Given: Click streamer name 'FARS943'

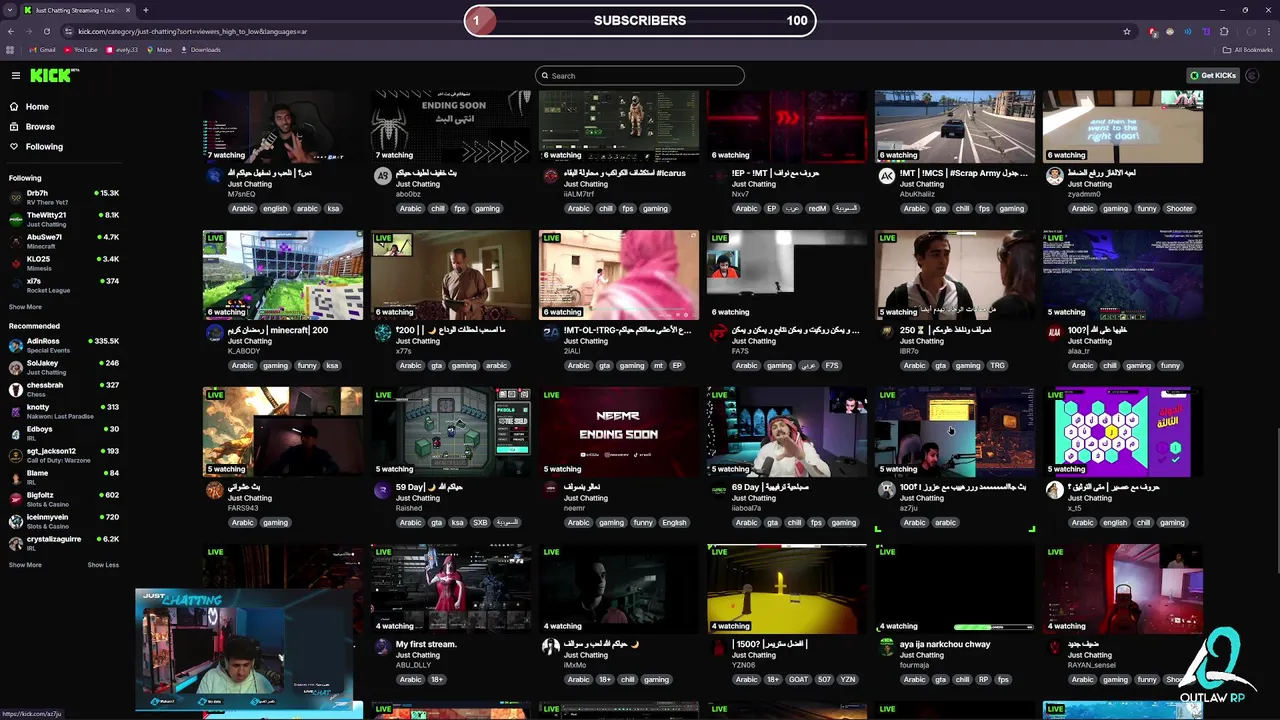Looking at the screenshot, I should tap(243, 508).
